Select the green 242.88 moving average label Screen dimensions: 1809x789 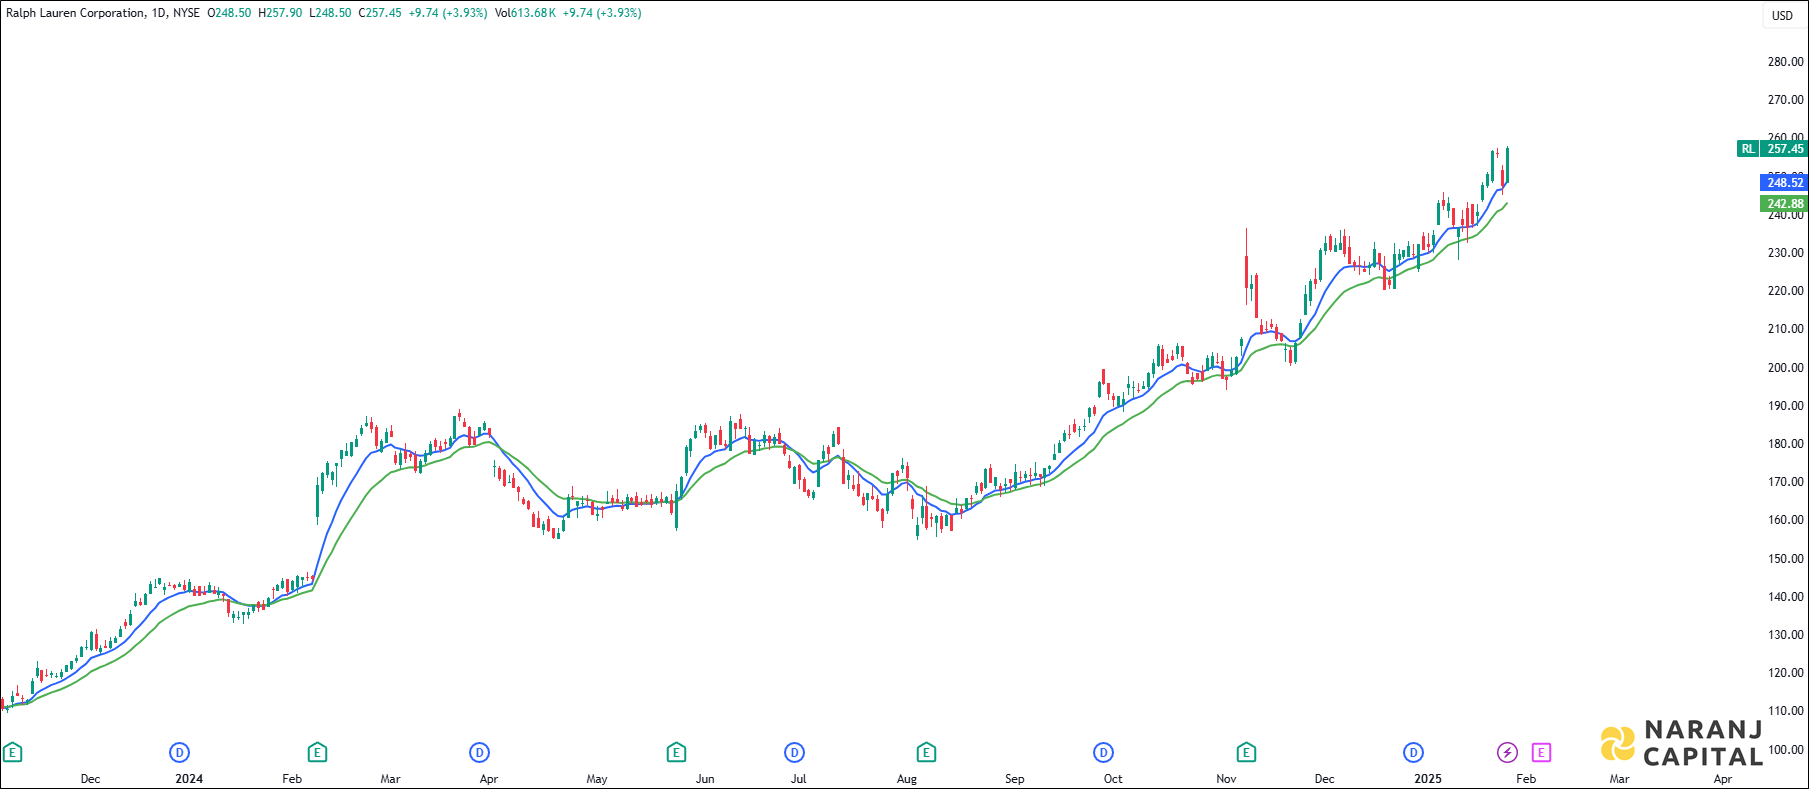coord(1785,204)
